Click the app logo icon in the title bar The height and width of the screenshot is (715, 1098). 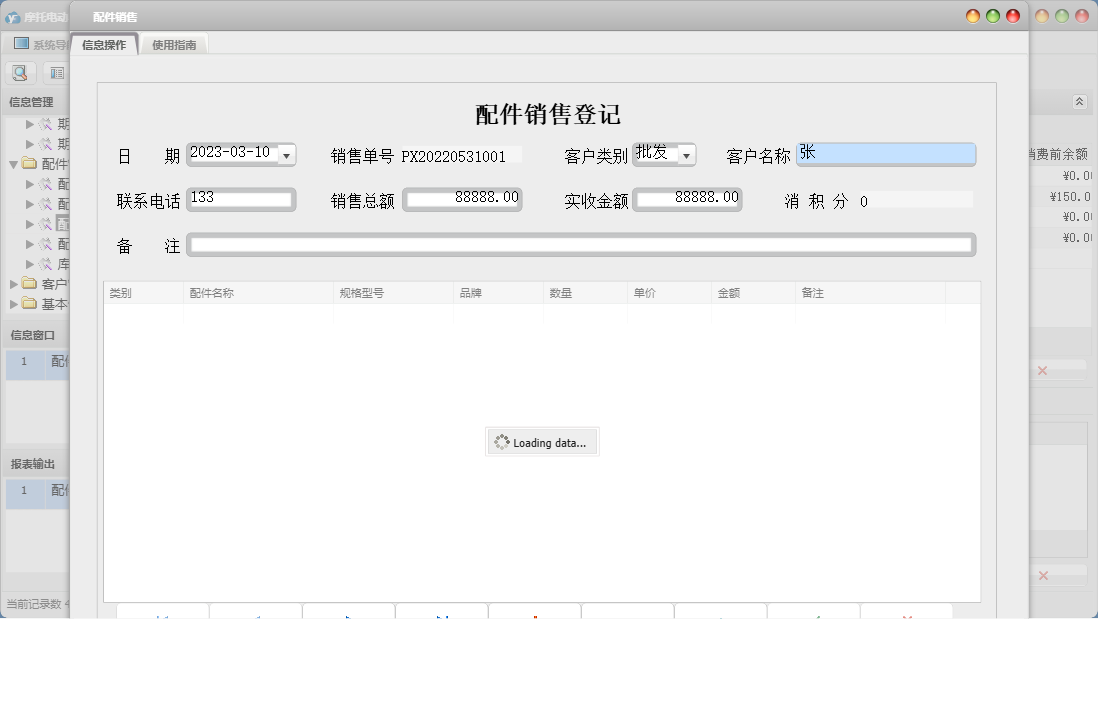pos(14,15)
